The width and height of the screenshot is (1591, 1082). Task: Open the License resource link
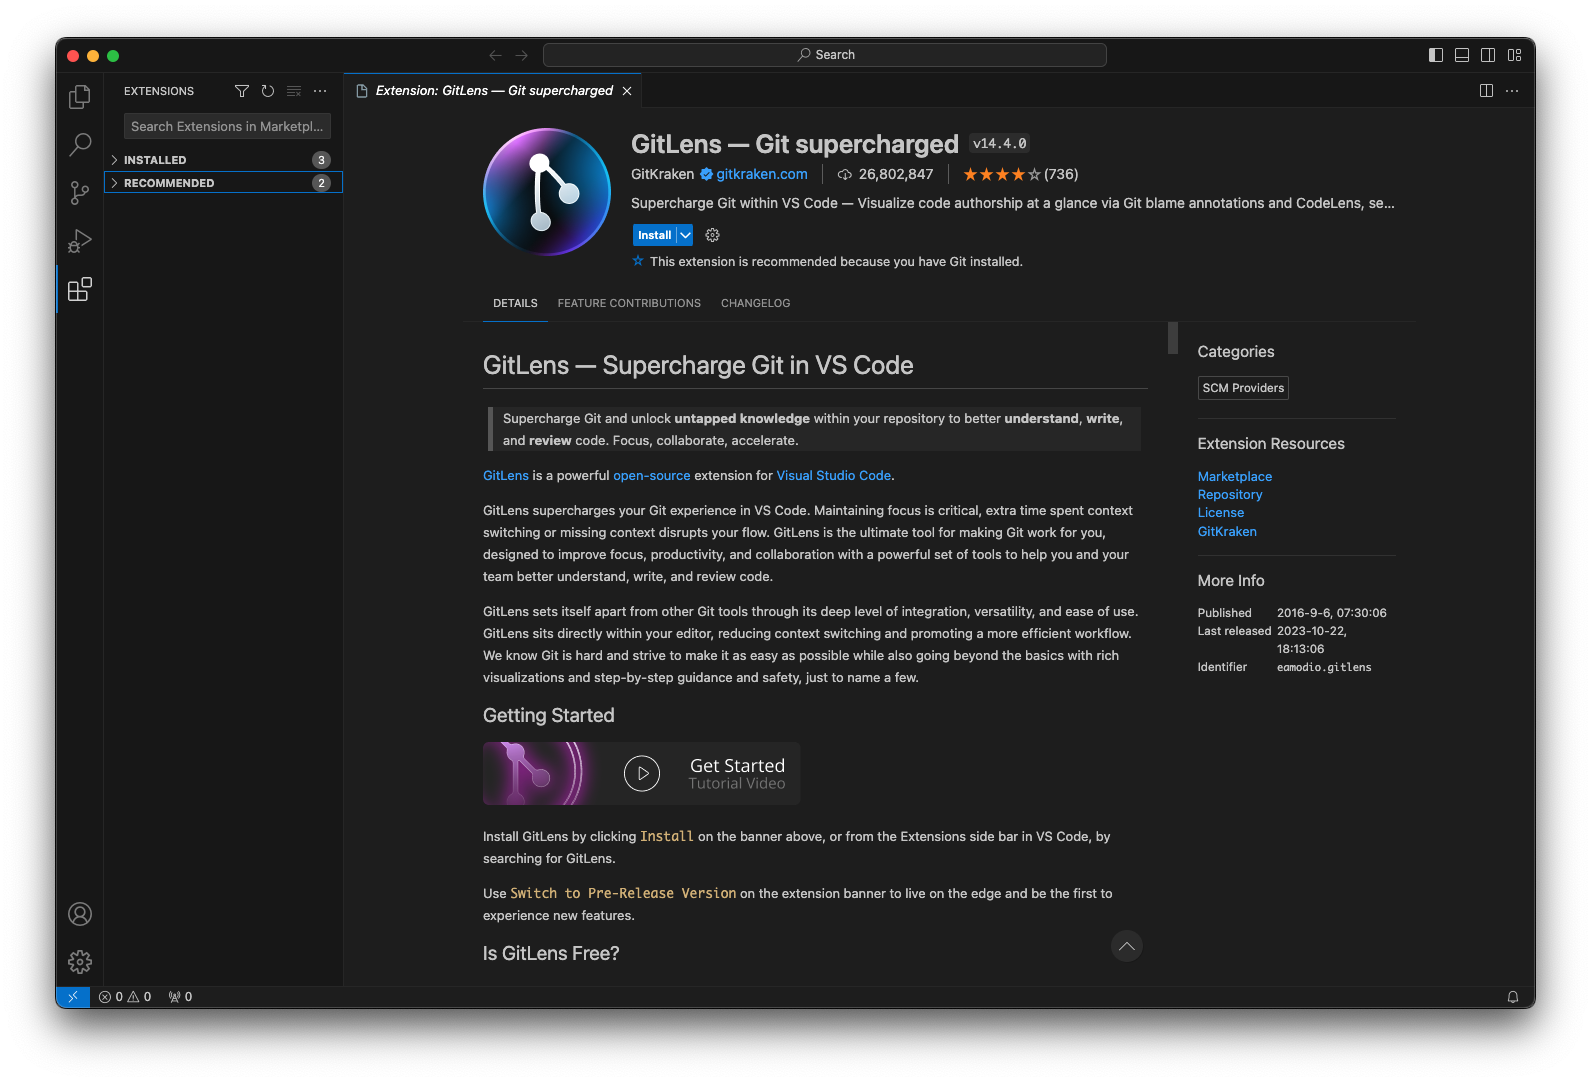tap(1221, 513)
